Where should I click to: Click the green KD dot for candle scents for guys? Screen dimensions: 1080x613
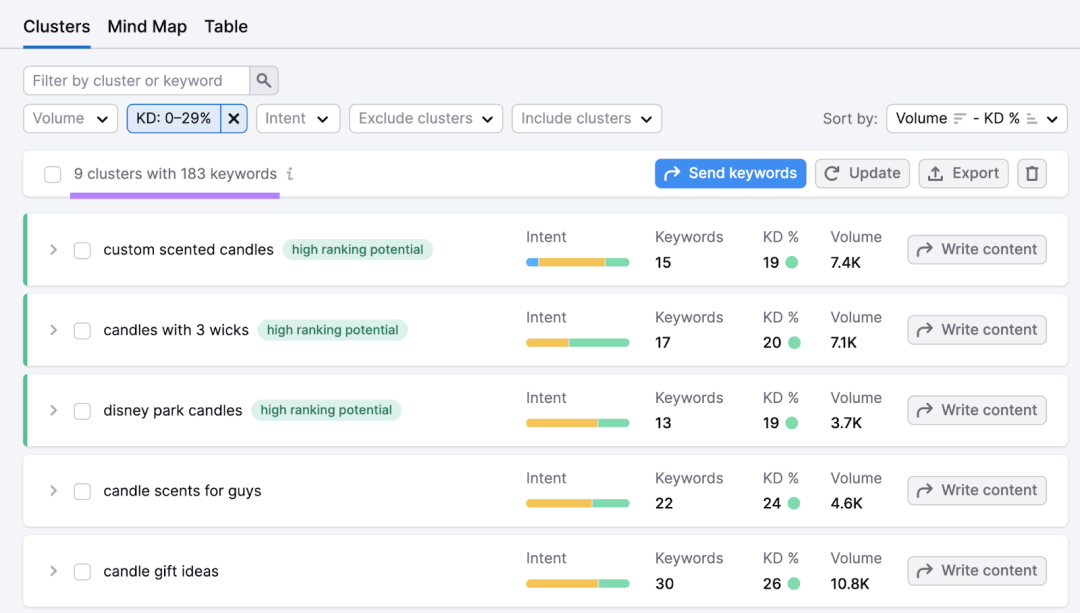[x=794, y=503]
